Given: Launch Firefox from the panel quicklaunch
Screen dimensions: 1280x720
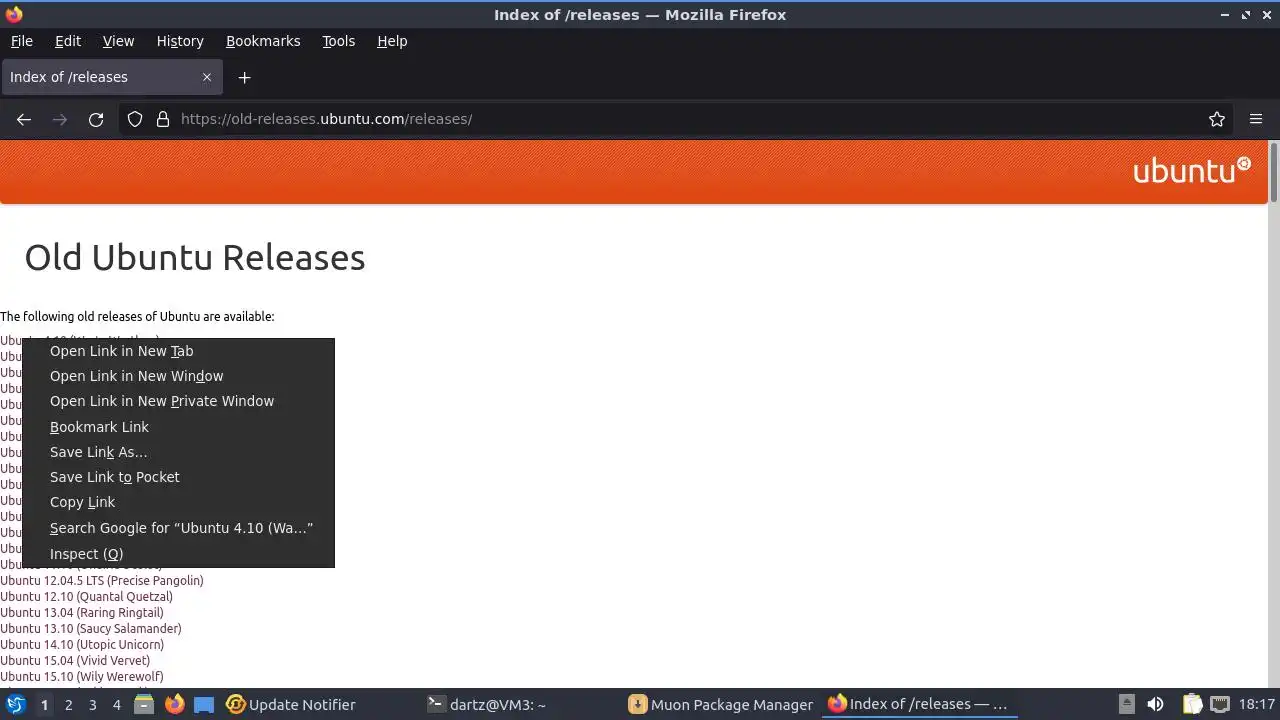Looking at the screenshot, I should coord(174,704).
